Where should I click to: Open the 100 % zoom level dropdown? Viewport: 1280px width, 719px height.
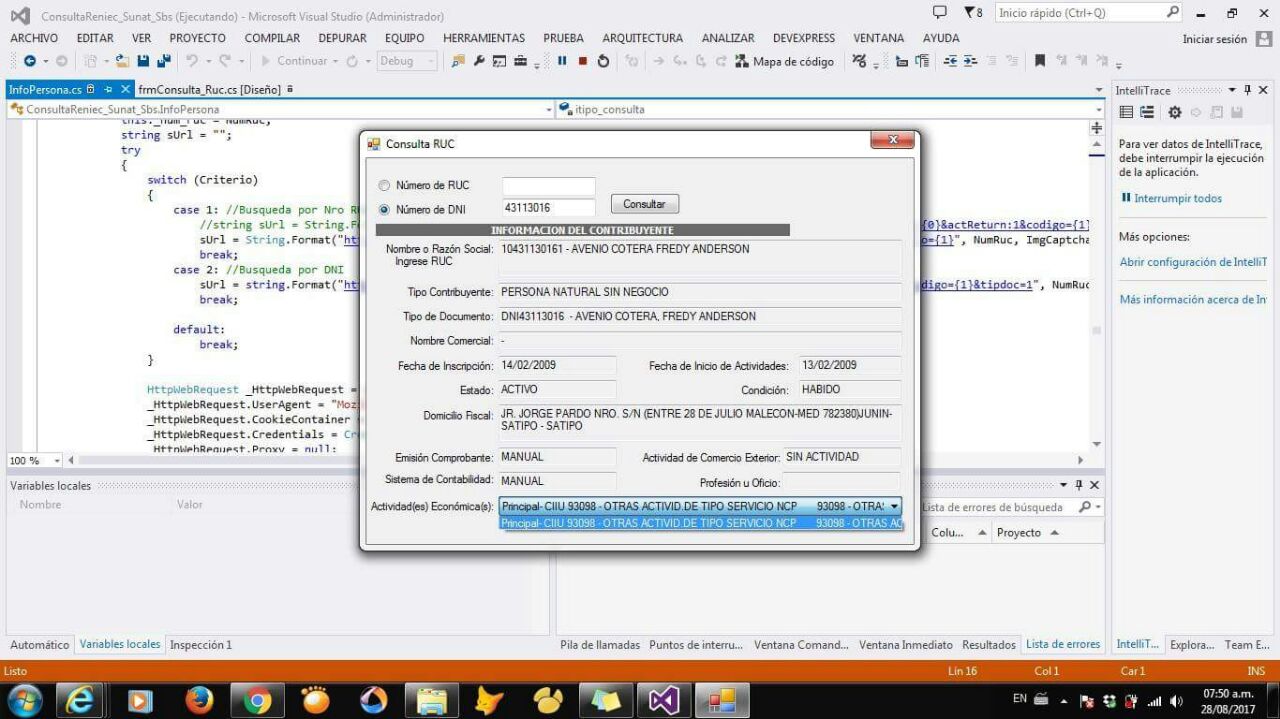pyautogui.click(x=56, y=460)
